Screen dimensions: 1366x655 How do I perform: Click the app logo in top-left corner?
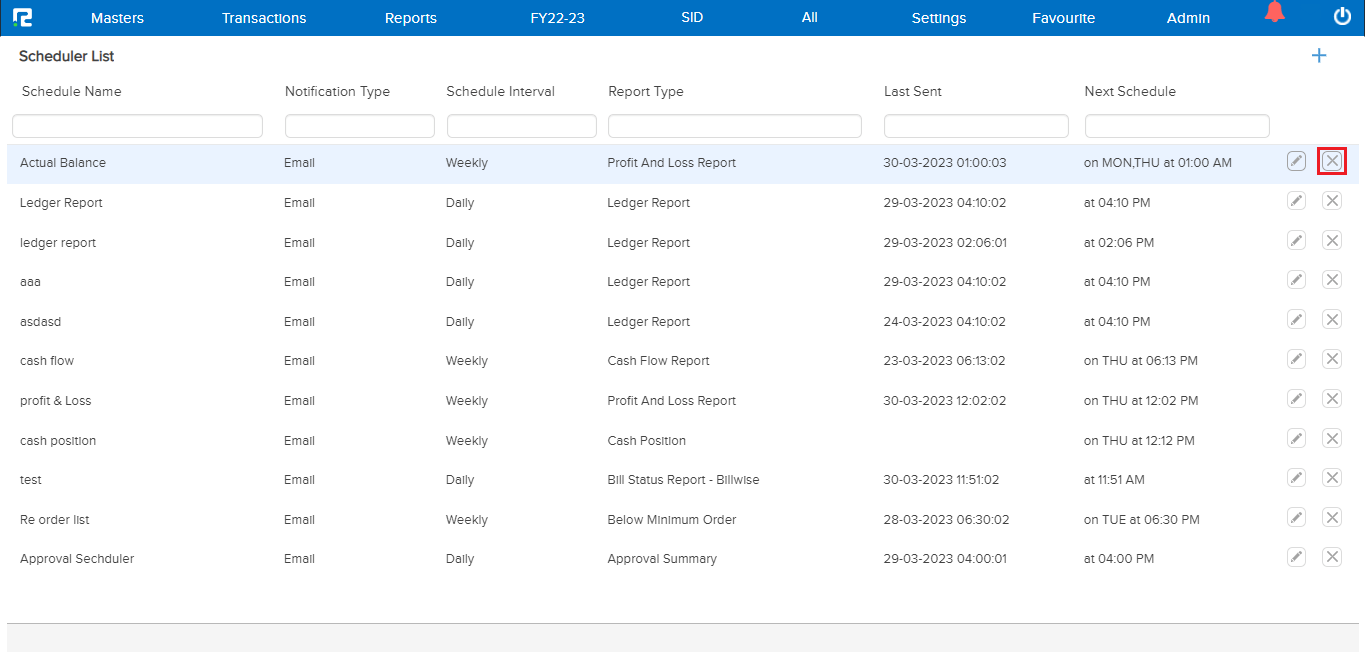(x=22, y=17)
